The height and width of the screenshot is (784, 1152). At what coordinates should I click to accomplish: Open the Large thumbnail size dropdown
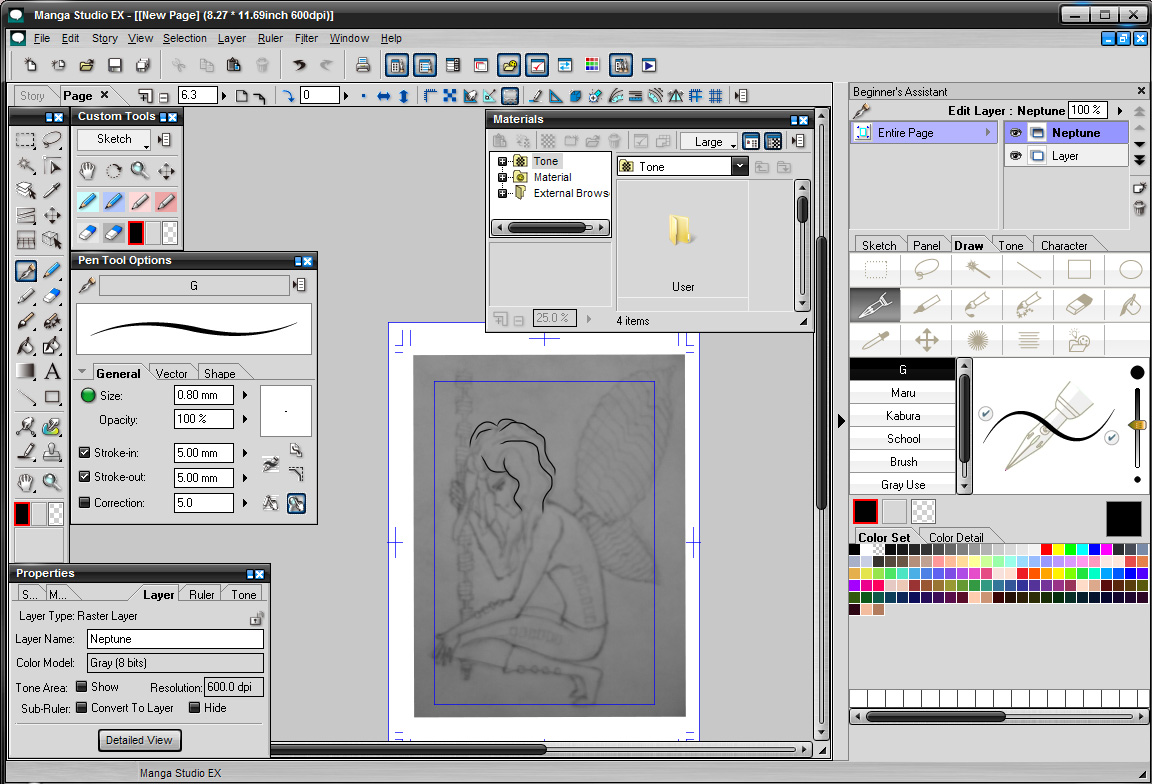tap(709, 142)
